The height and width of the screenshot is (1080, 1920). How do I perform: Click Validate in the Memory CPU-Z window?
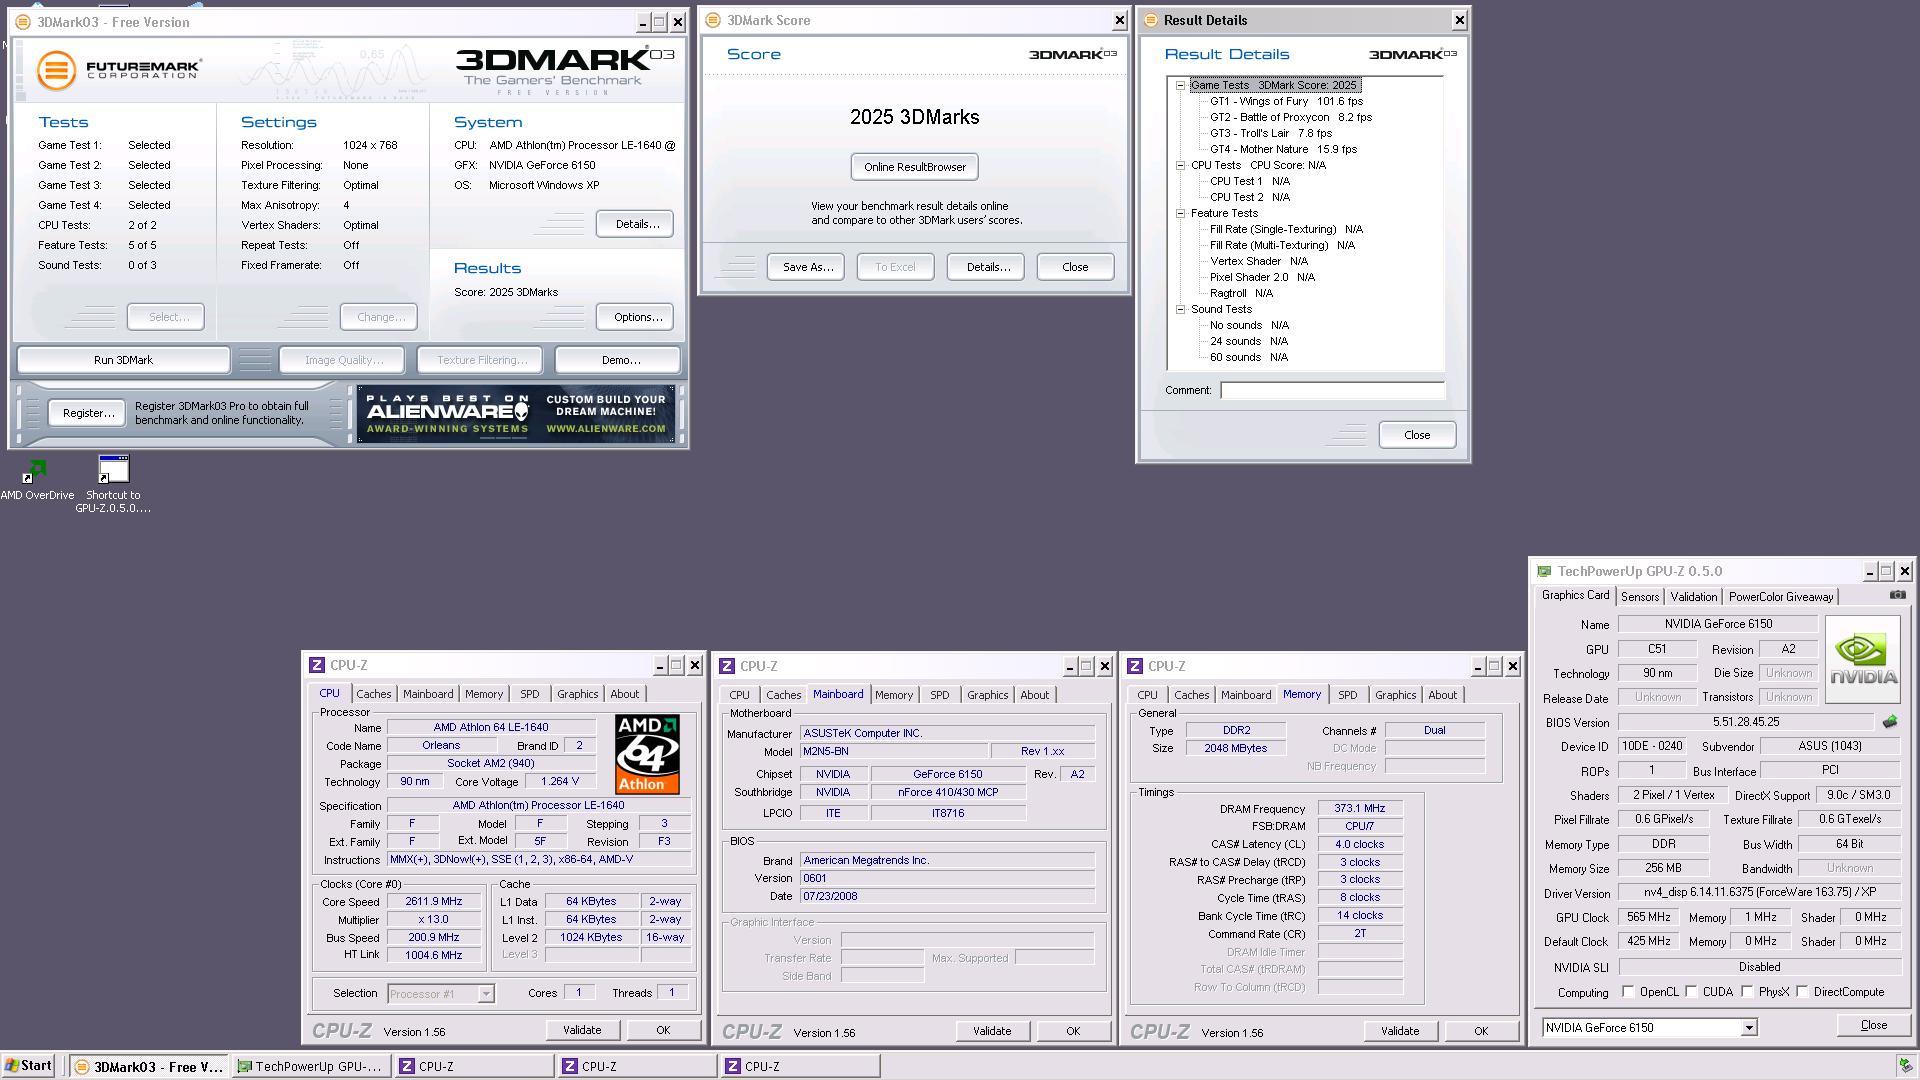pos(1399,1031)
